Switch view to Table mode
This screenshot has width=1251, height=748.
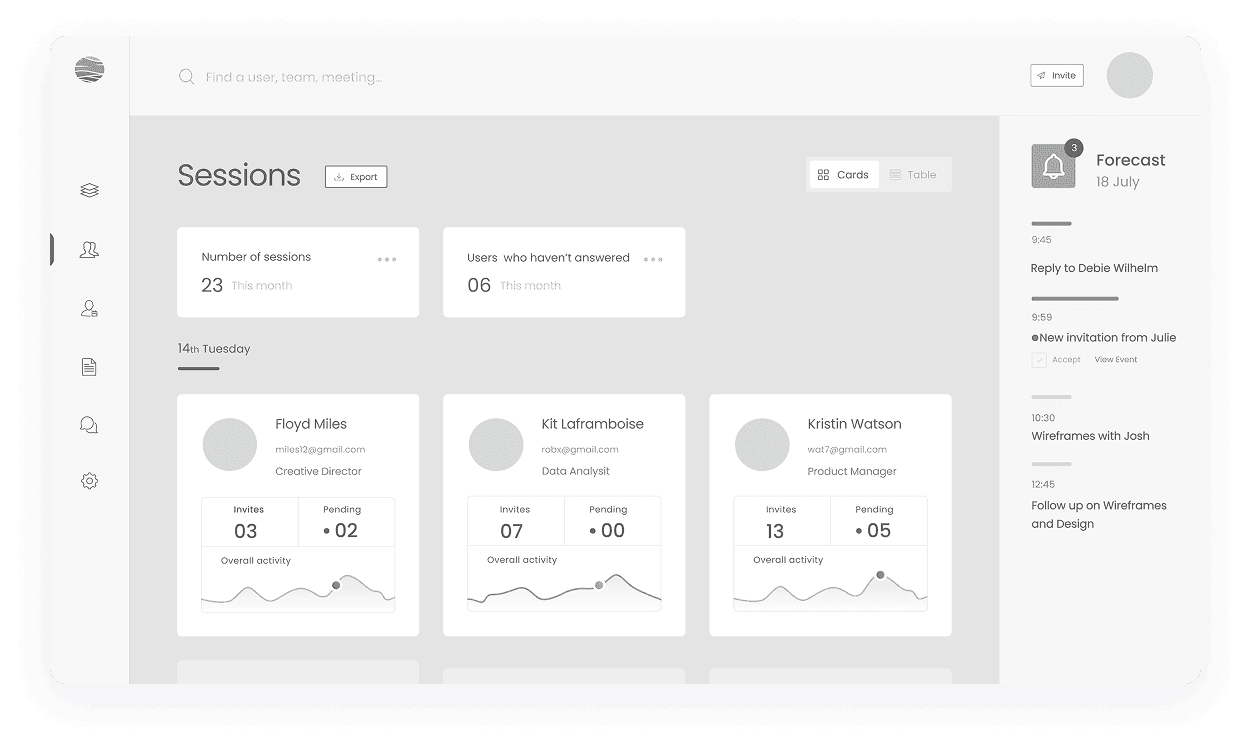[x=913, y=174]
